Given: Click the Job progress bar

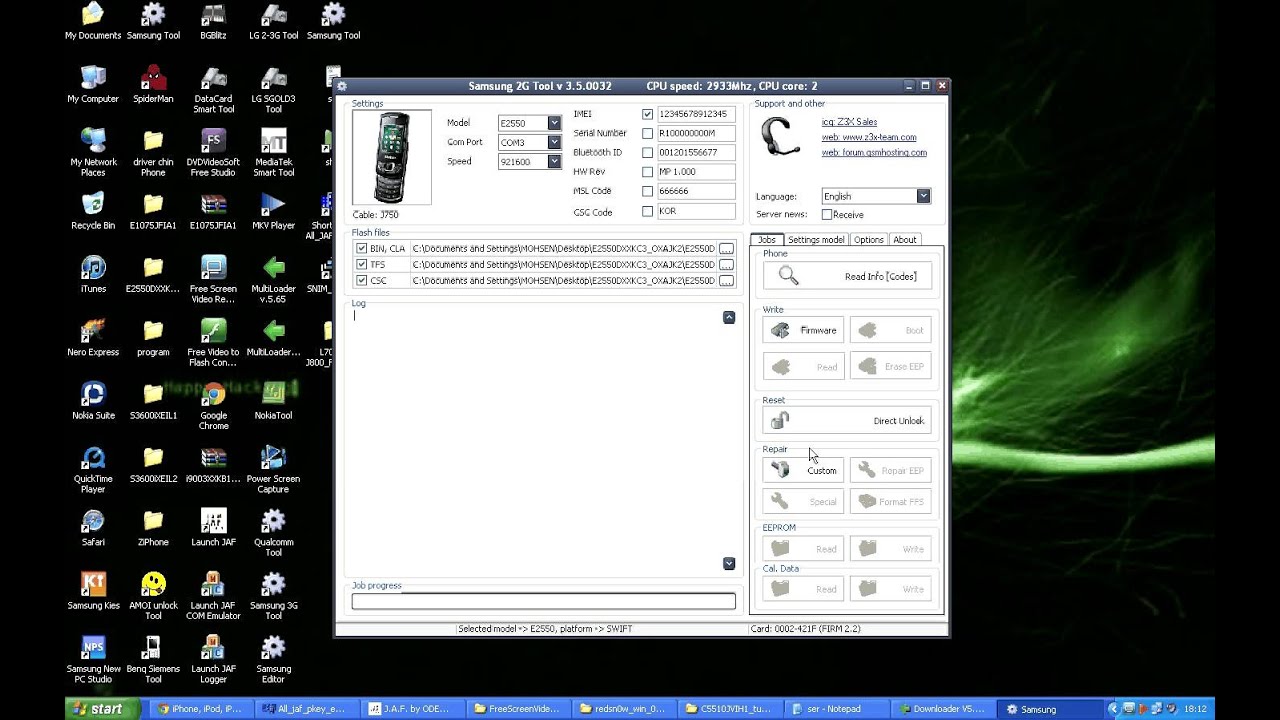Looking at the screenshot, I should pos(543,601).
